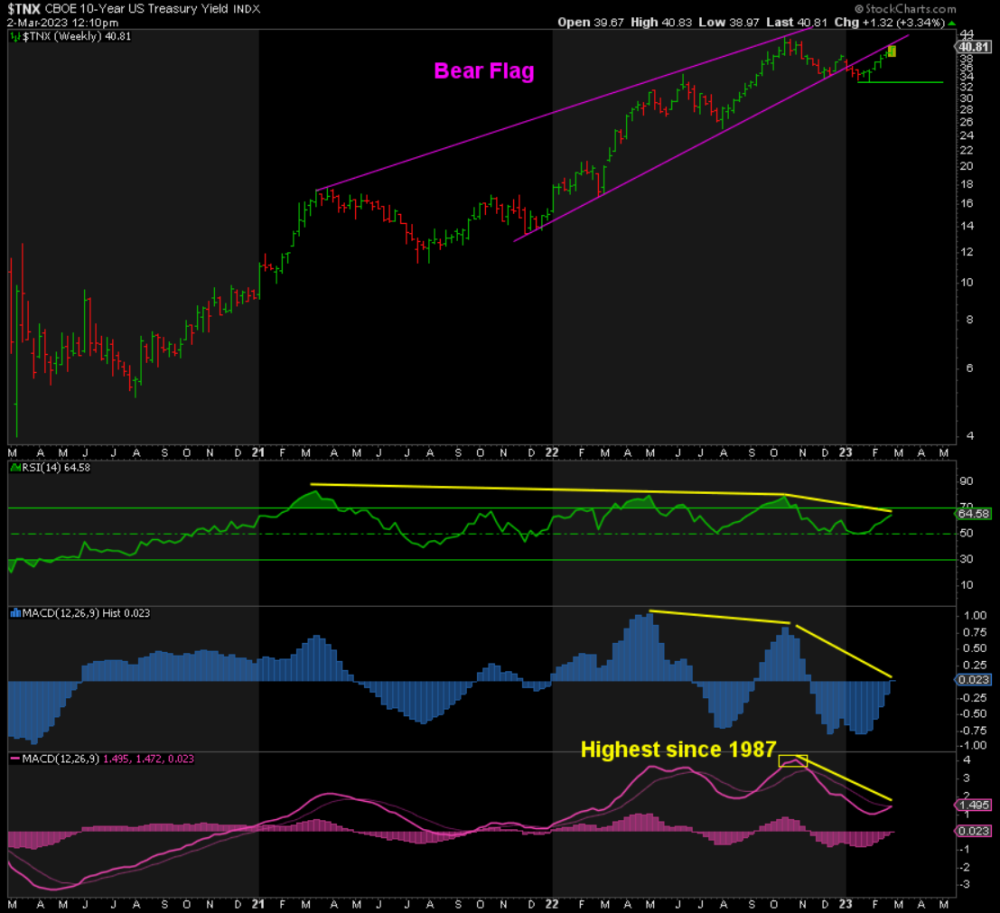Select the 'Bear Flag' annotation text
This screenshot has height=913, width=1000.
pyautogui.click(x=484, y=71)
